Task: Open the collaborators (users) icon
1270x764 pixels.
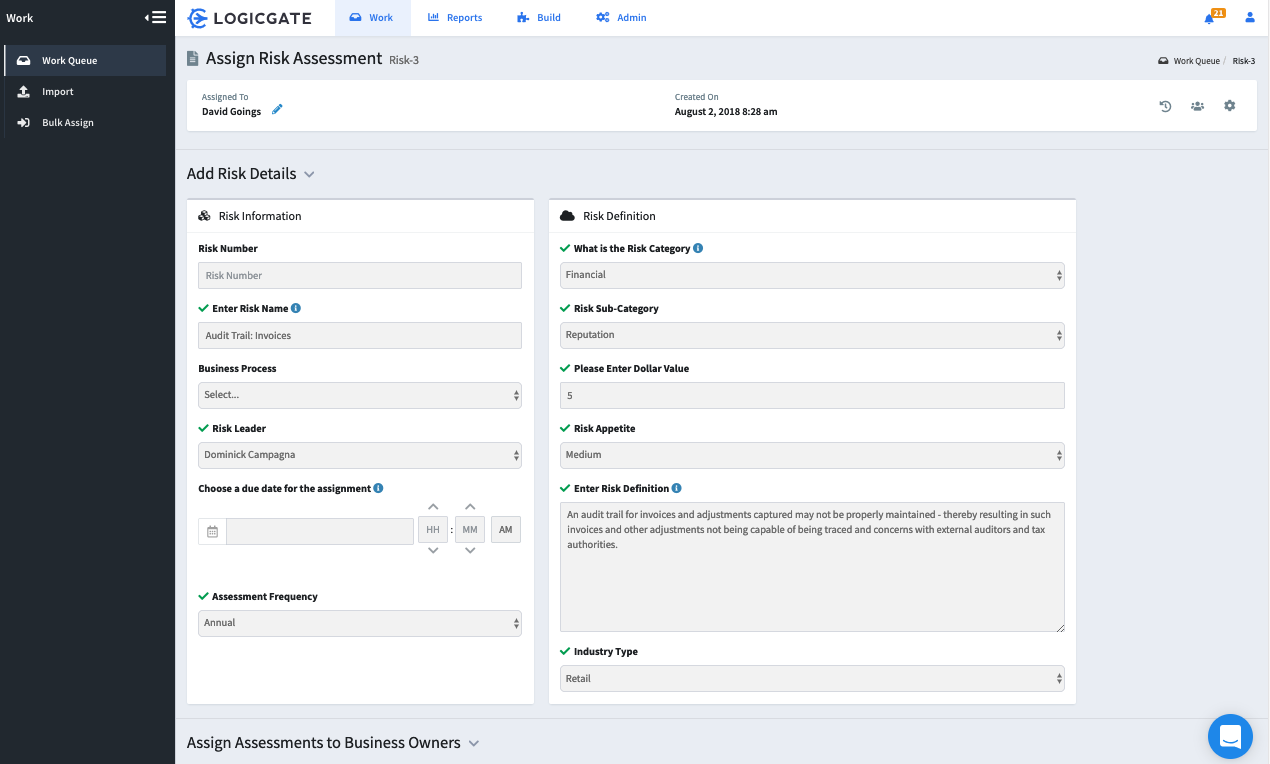Action: point(1197,105)
